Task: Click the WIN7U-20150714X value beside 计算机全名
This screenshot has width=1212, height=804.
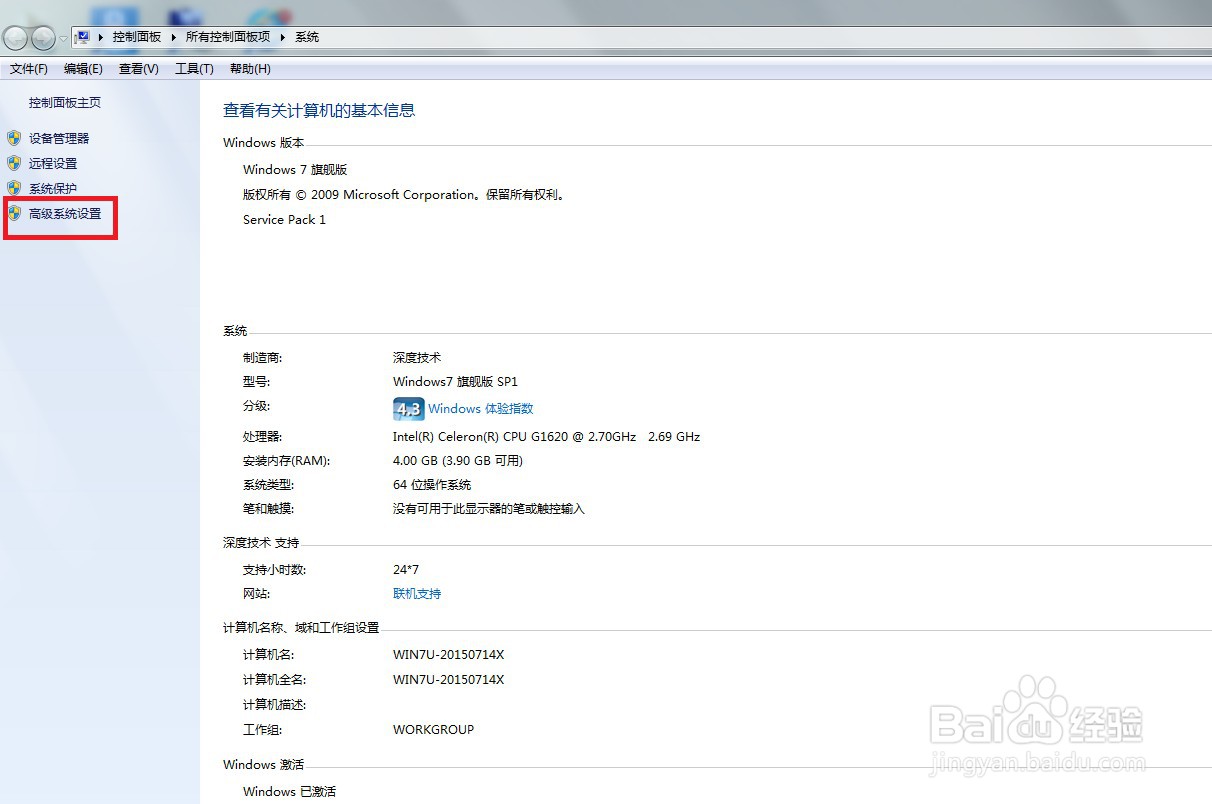Action: [449, 680]
